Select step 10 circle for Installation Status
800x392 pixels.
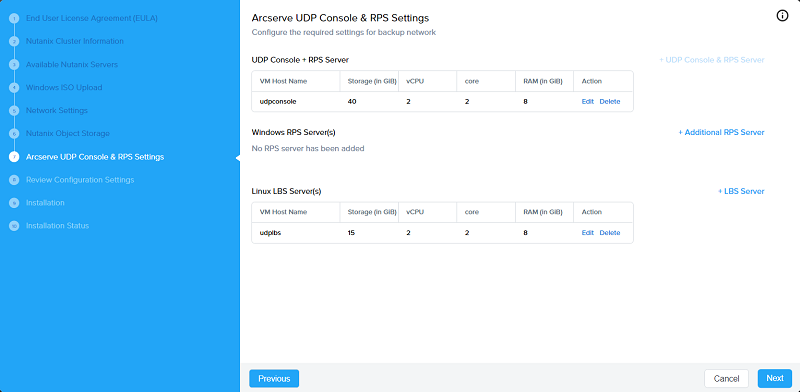14,226
